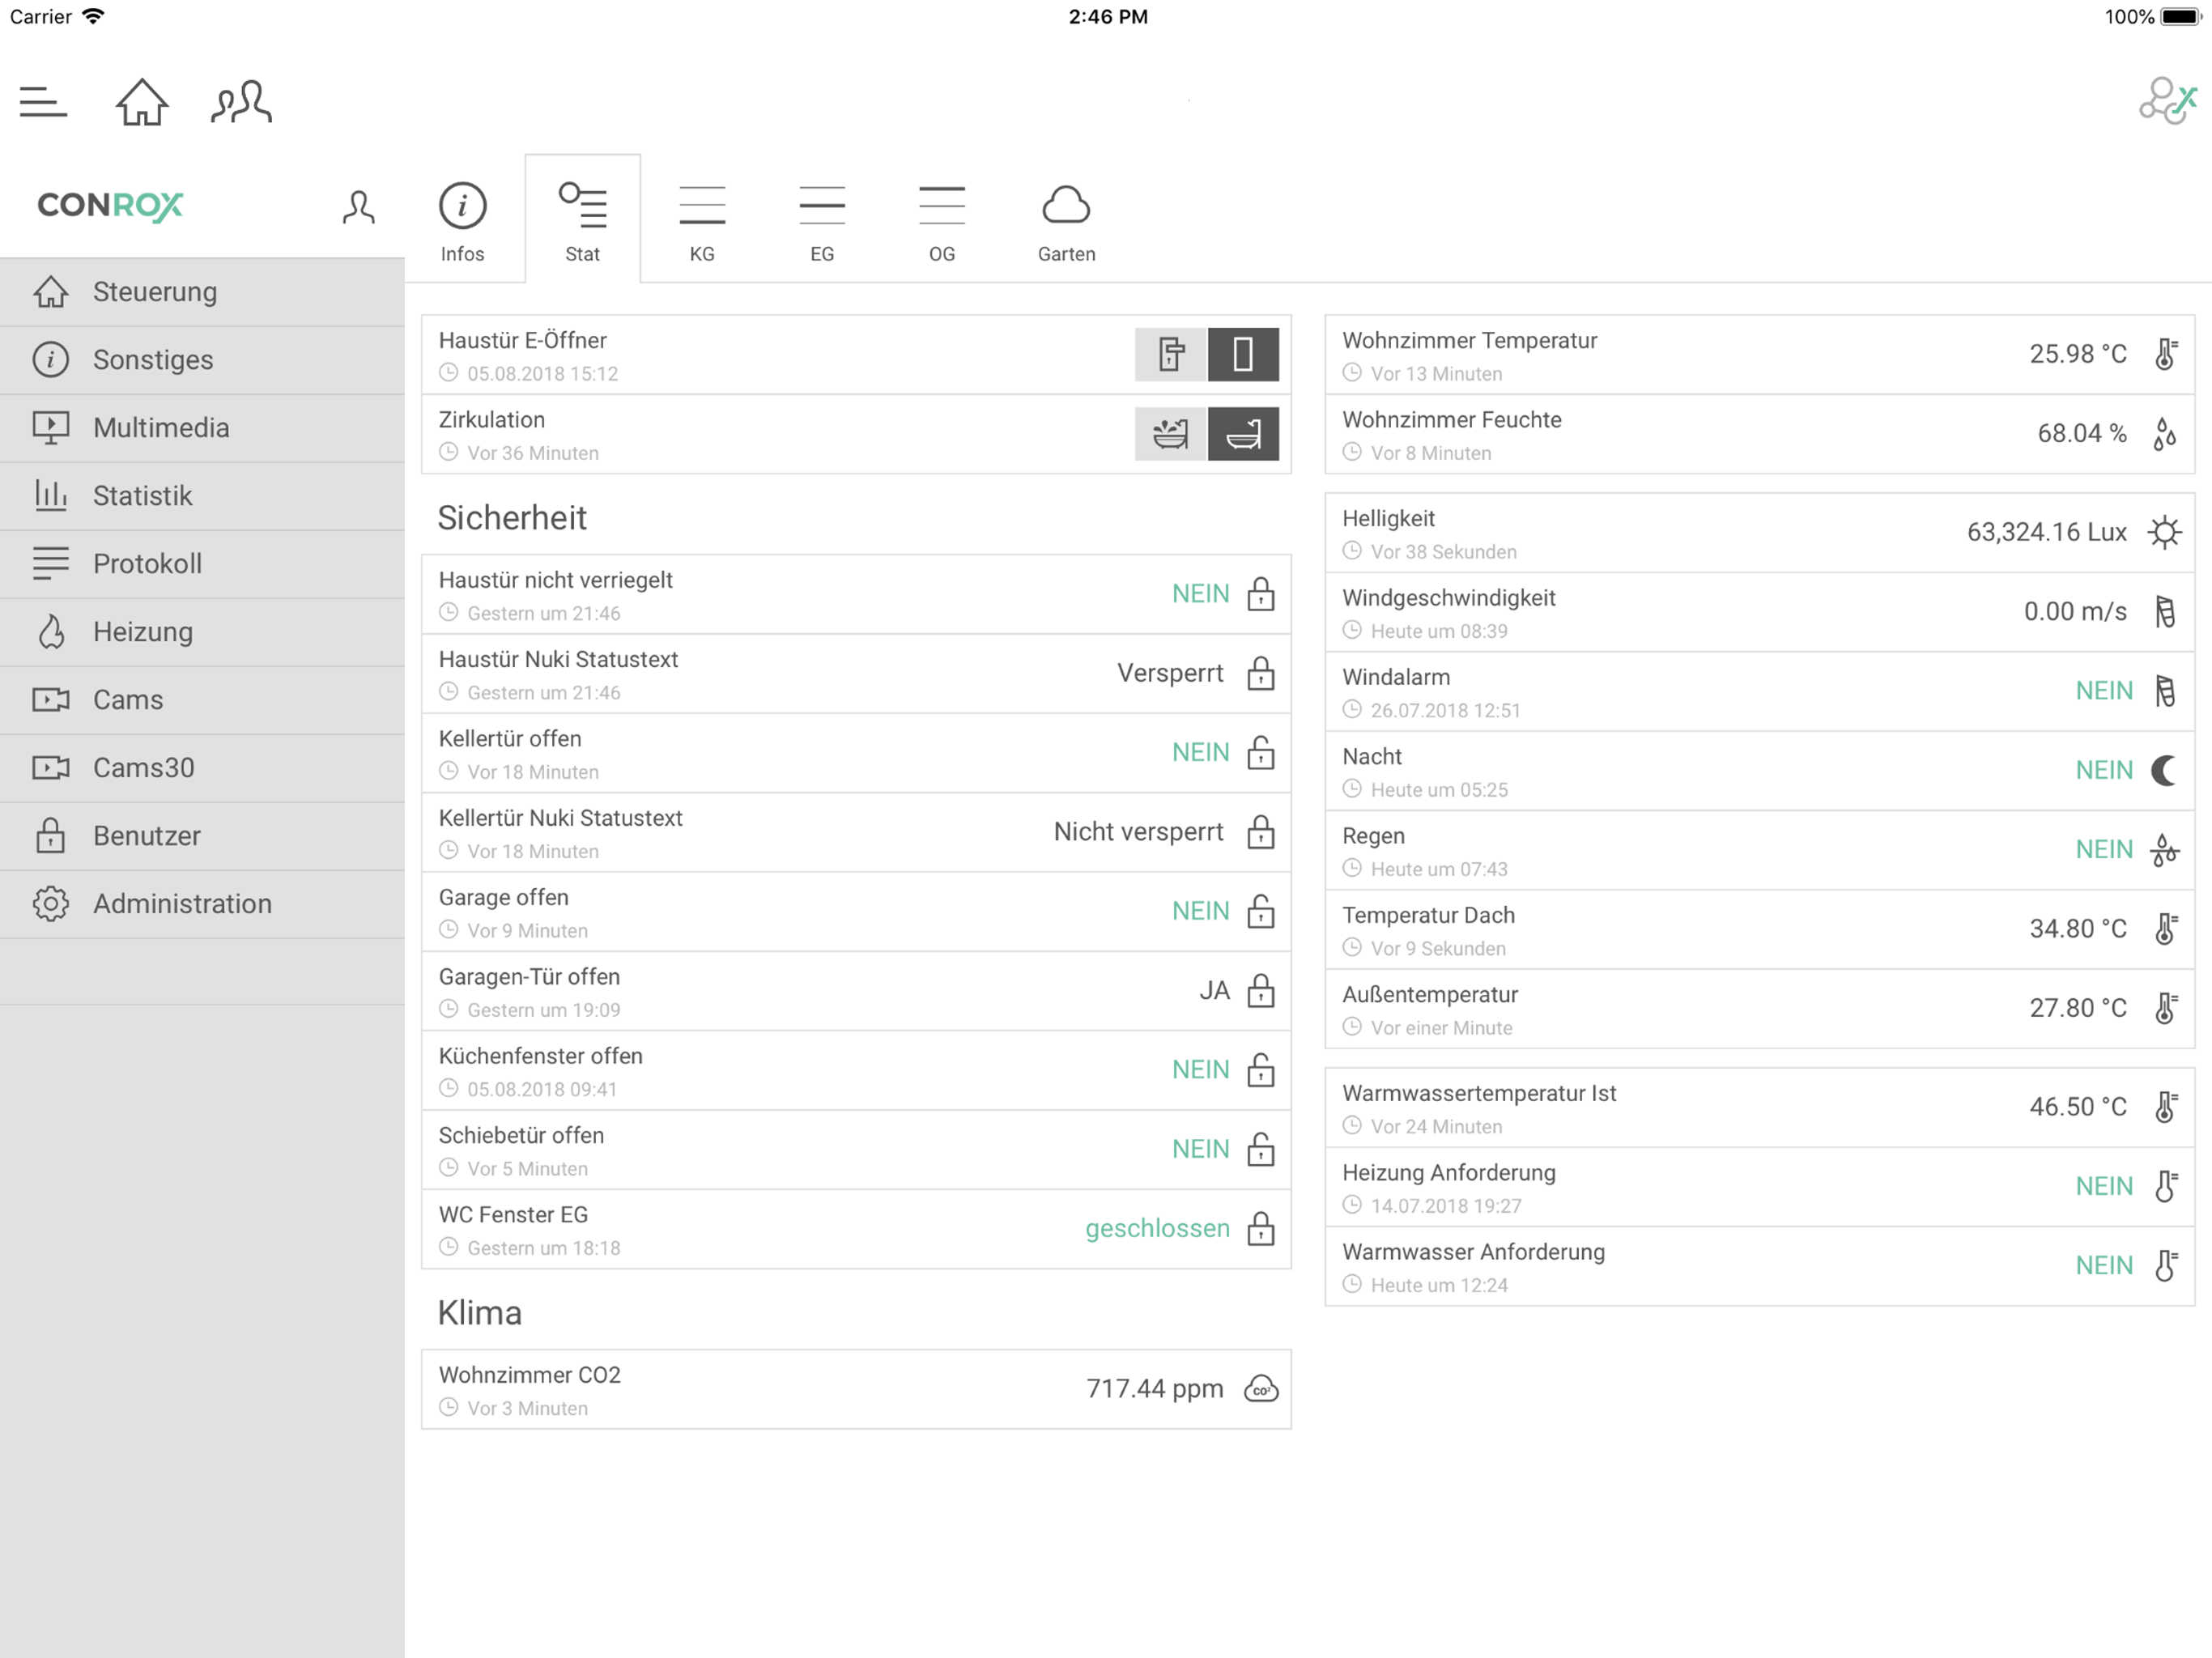This screenshot has width=2212, height=1658.
Task: Click windsock icon for Windgeschwindigkeit
Action: (x=2165, y=612)
